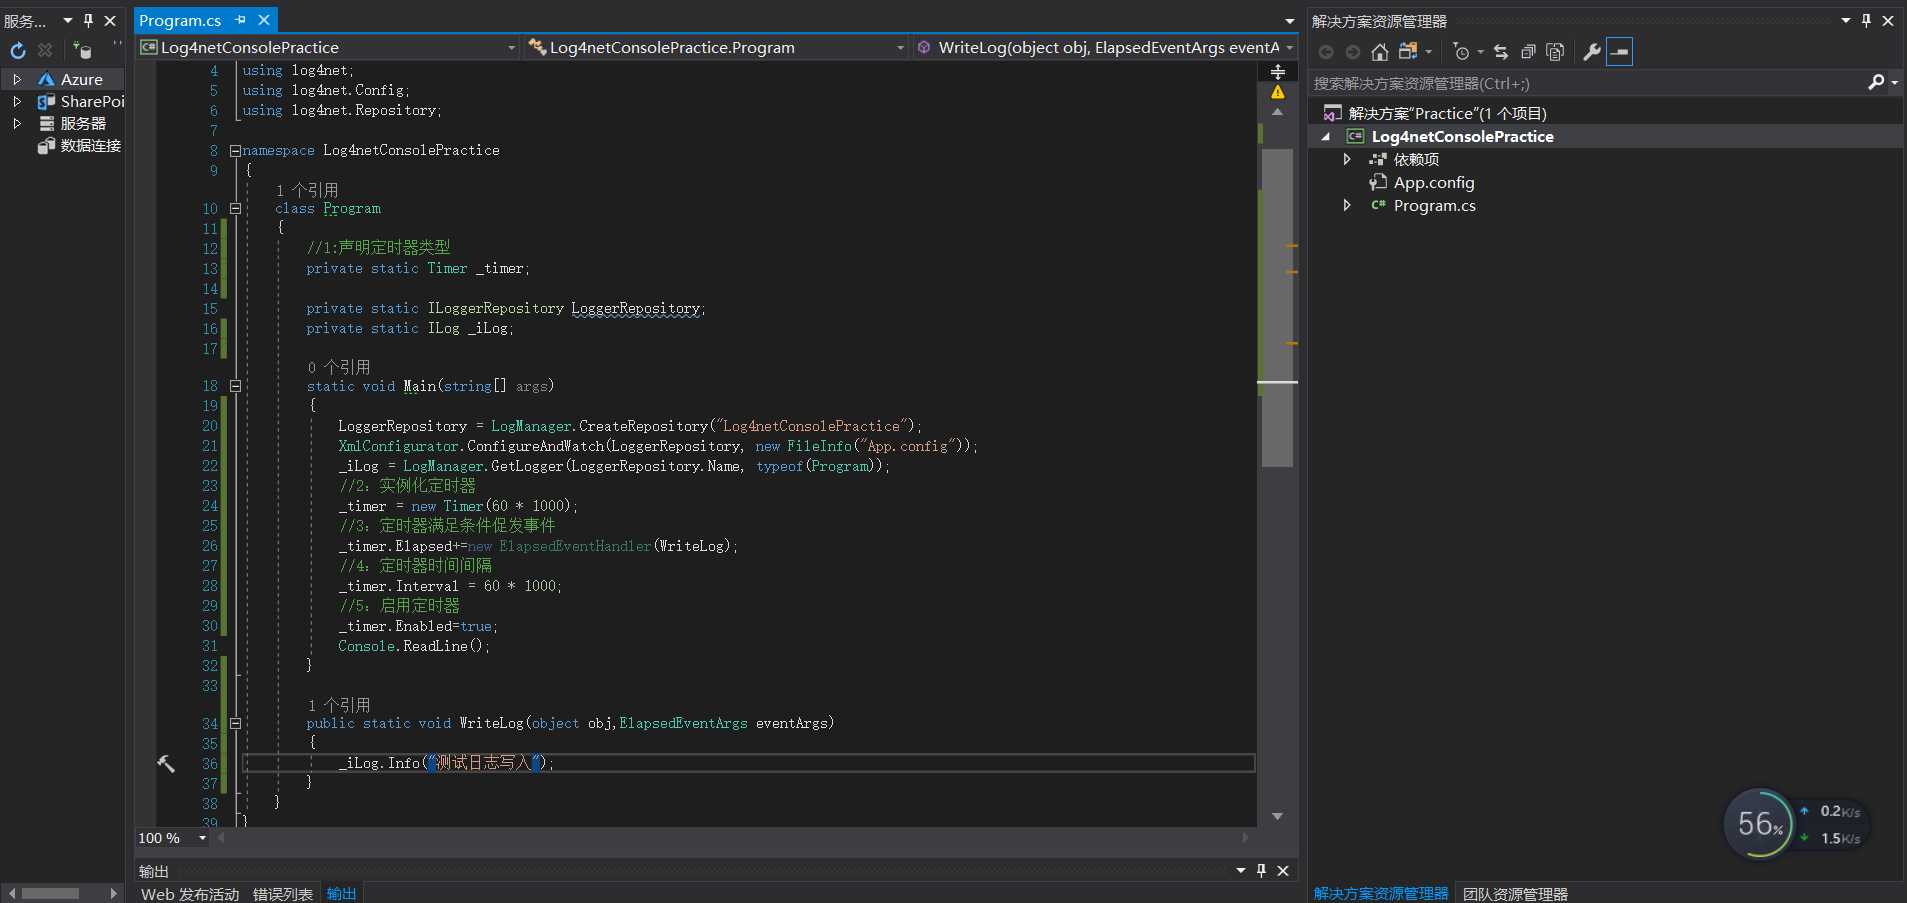This screenshot has height=903, width=1907.
Task: Pin the Program.cs tab
Action: [x=240, y=20]
